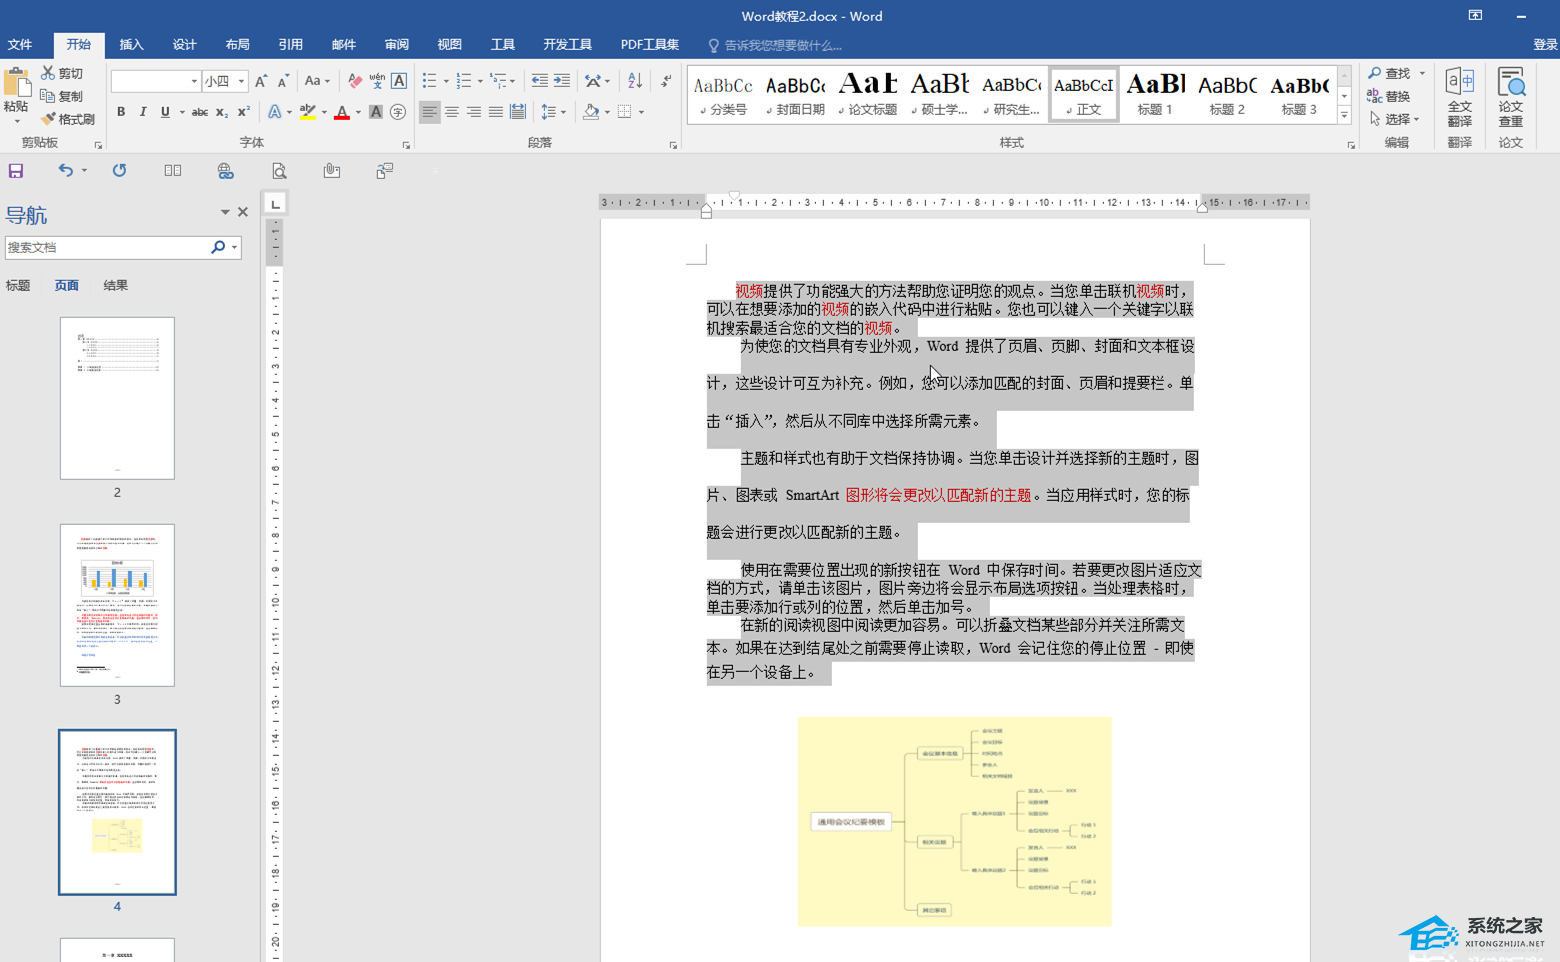Select the page 3 thumbnail in navigation
Screen dimensions: 1560x962
coord(117,605)
